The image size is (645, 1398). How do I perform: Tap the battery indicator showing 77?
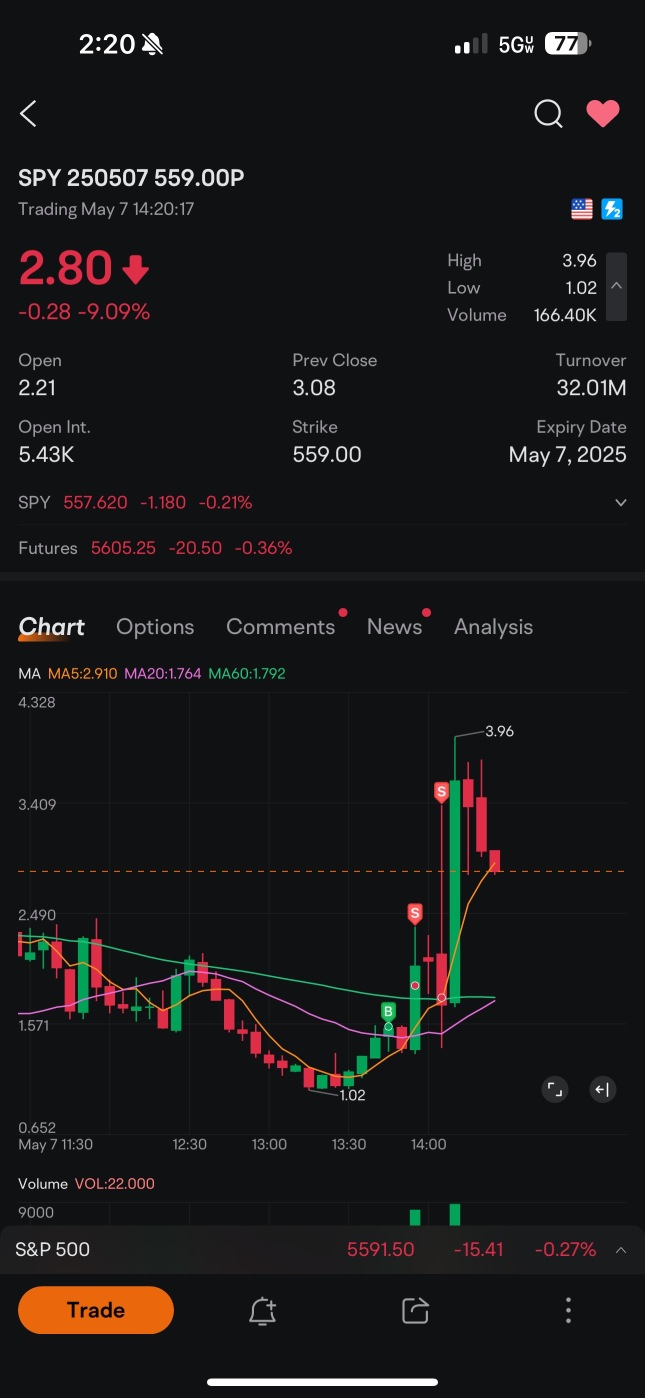coord(568,44)
